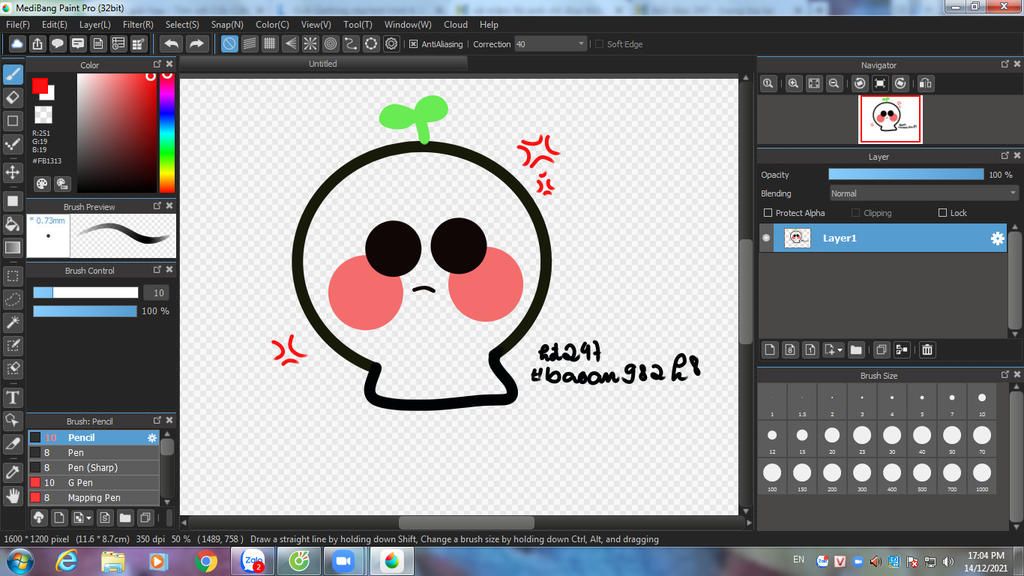Click the Undo arrow in the toolbar
1024x576 pixels.
pyautogui.click(x=171, y=44)
